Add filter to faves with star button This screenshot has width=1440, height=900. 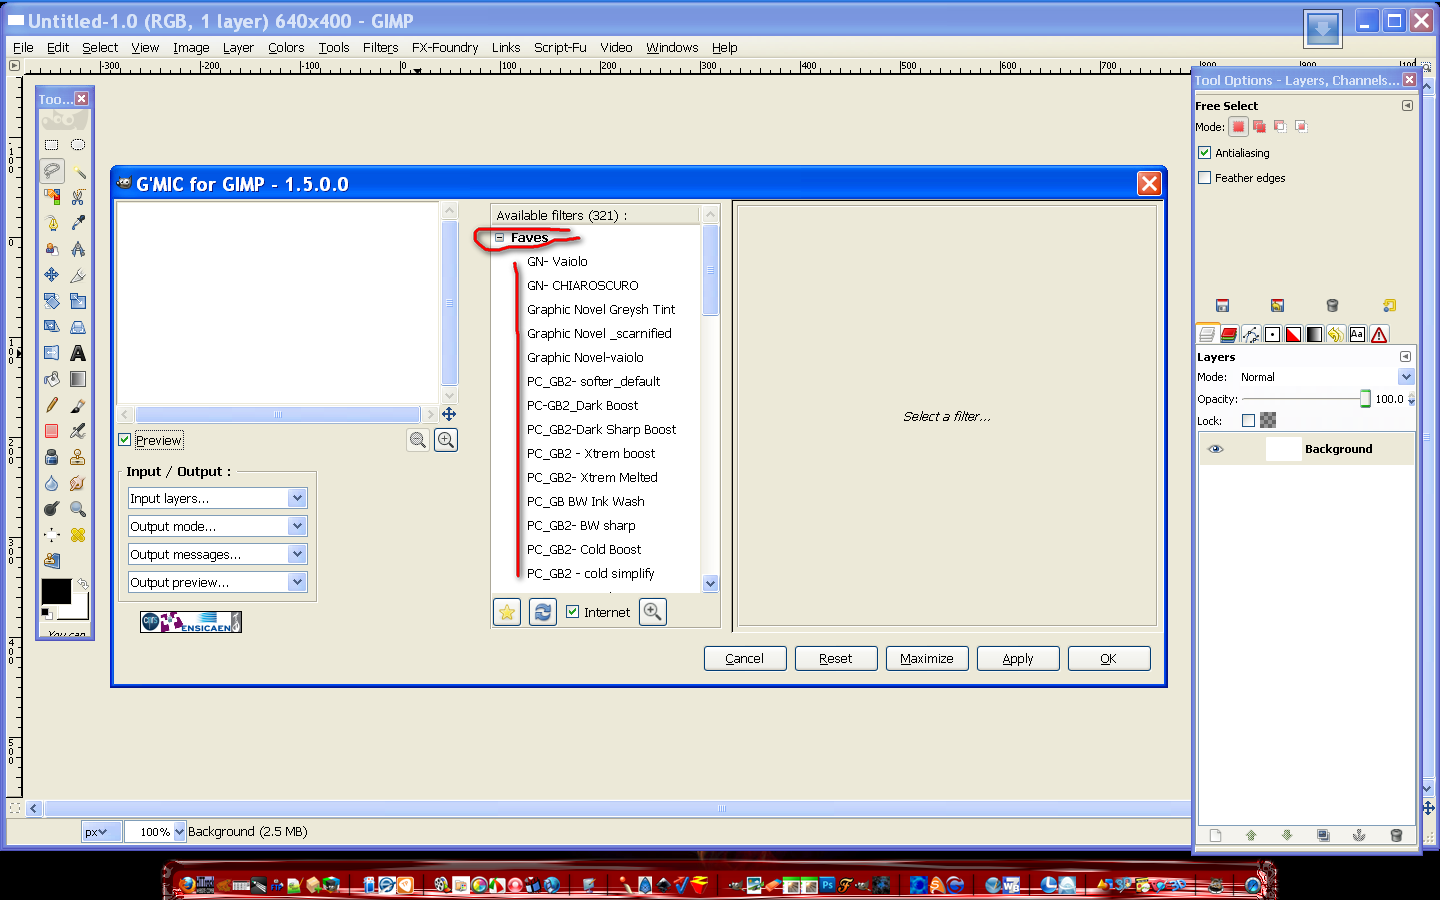[x=508, y=612]
